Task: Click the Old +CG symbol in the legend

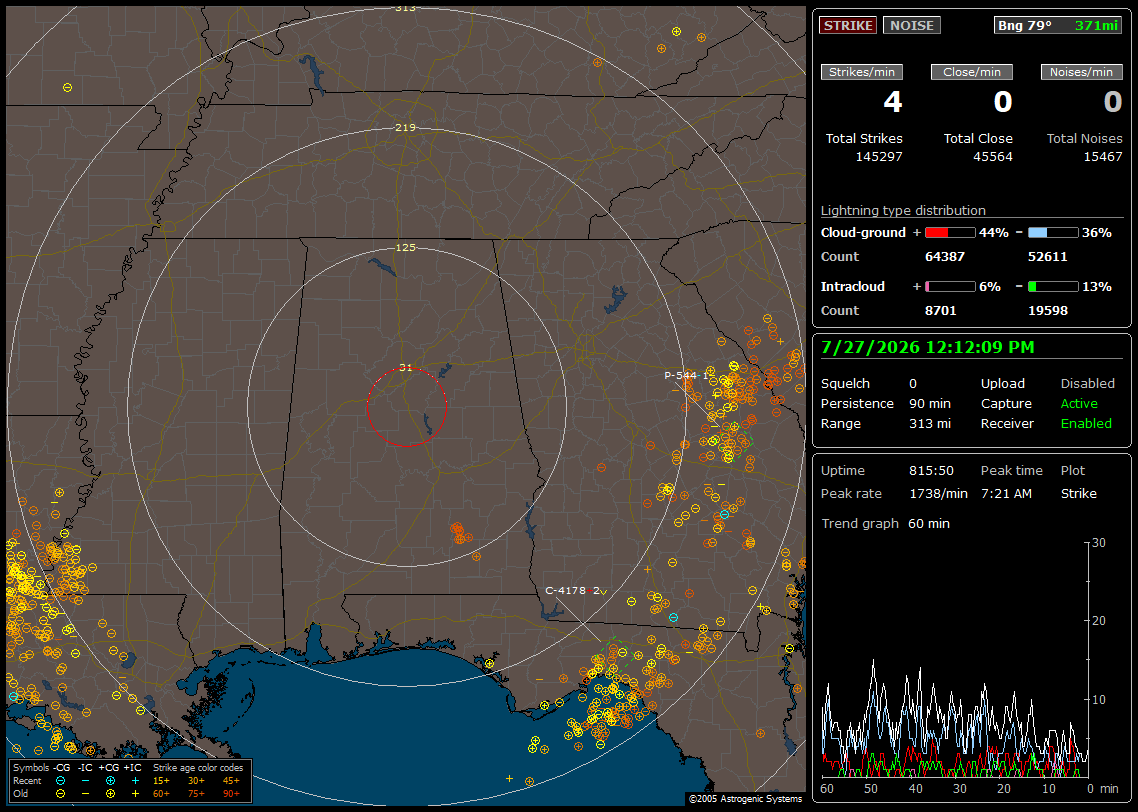Action: click(110, 793)
